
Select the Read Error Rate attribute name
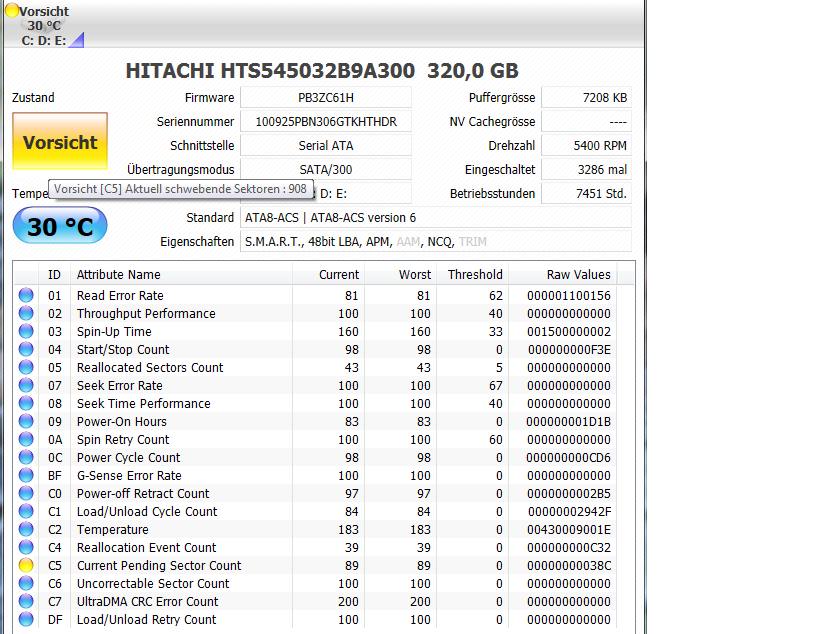point(120,296)
